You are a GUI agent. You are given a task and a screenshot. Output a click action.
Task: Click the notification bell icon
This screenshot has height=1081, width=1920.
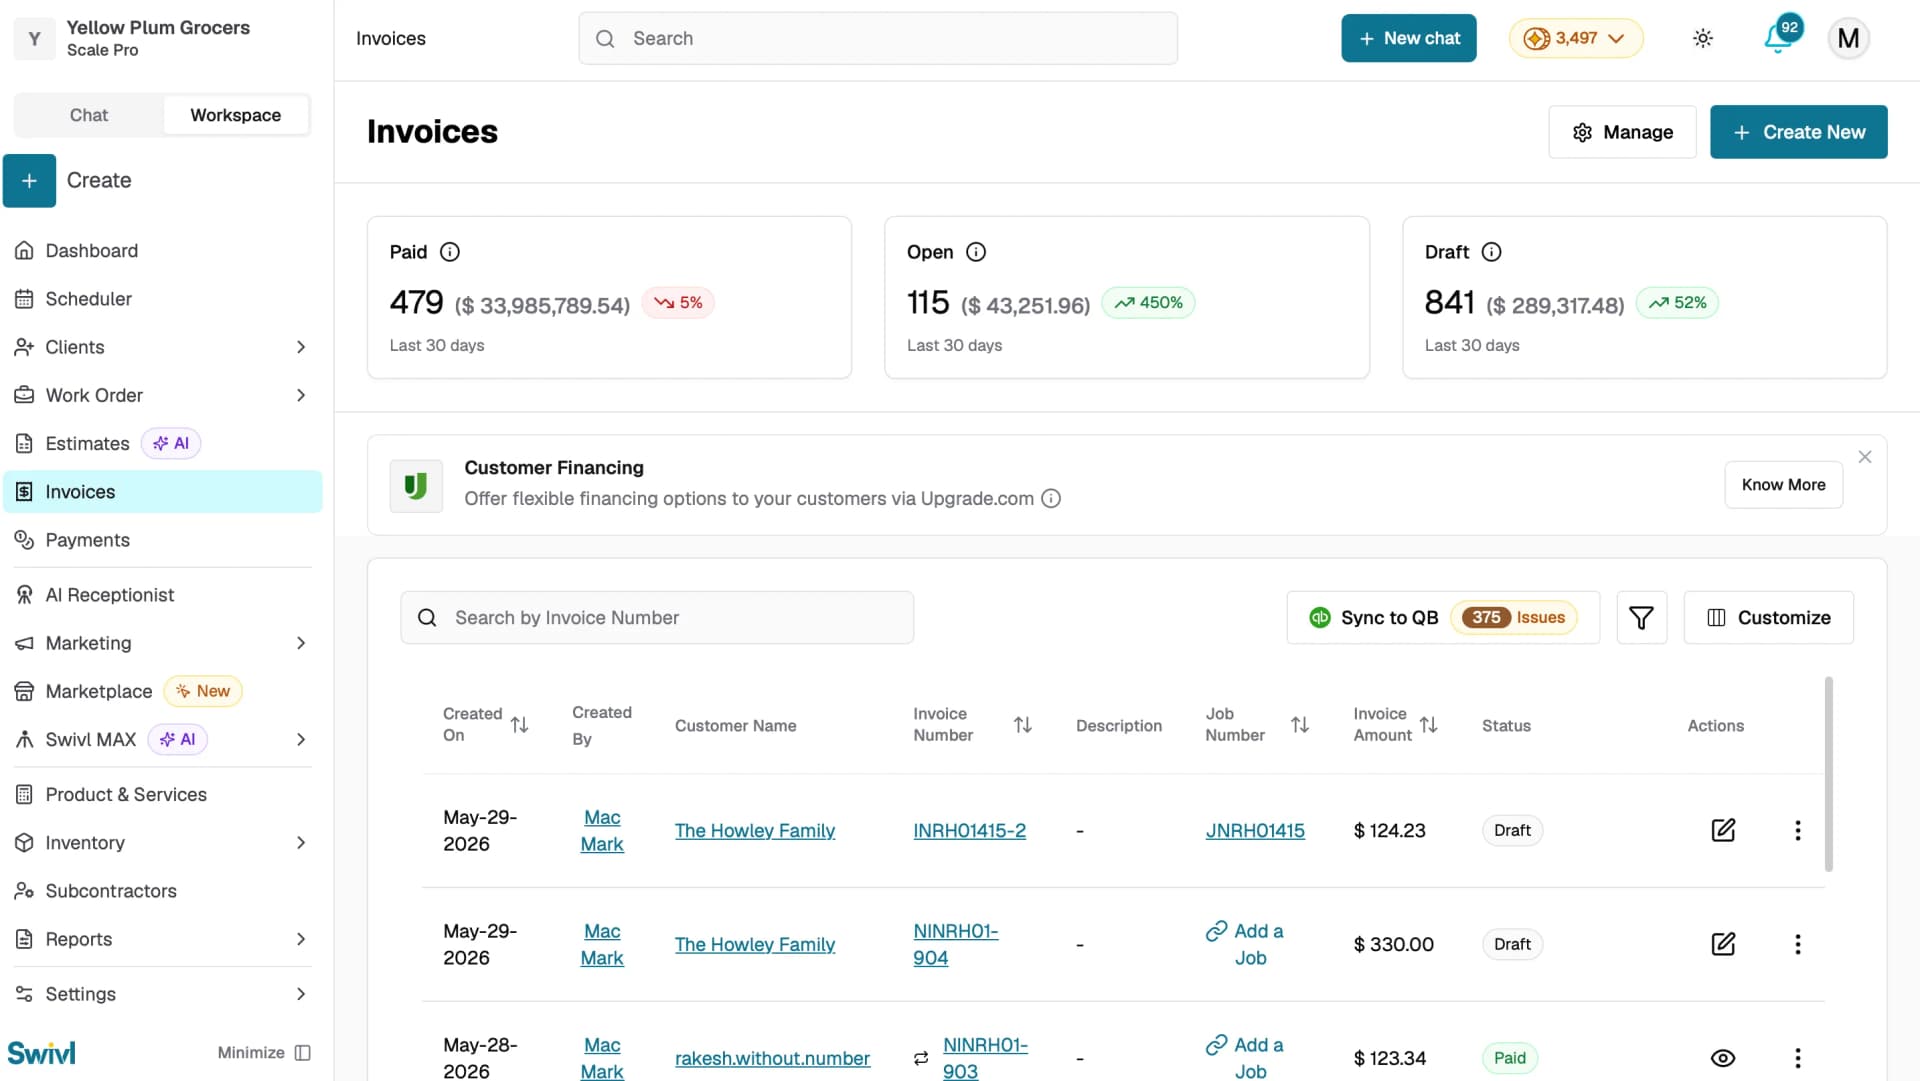(1777, 39)
